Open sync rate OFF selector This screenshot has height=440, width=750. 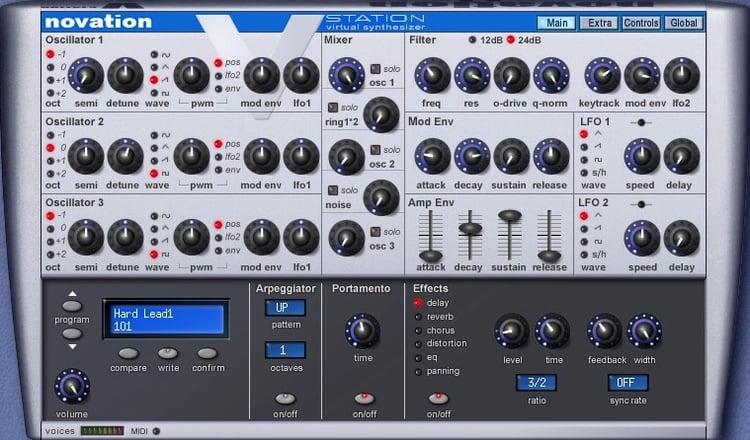click(628, 383)
